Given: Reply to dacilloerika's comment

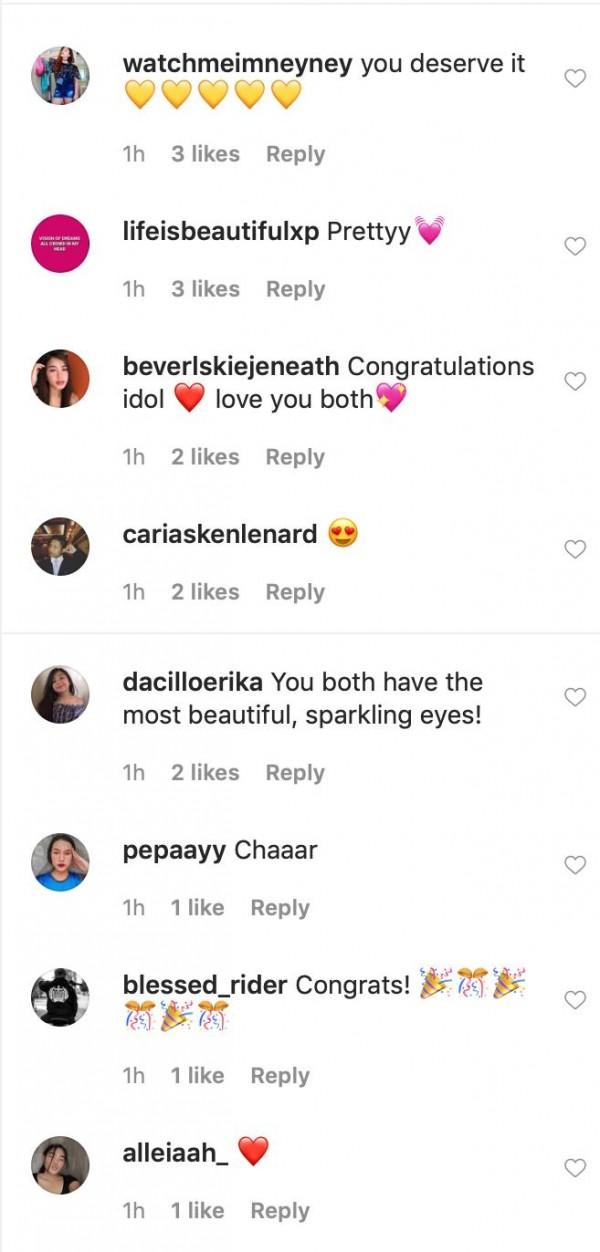Looking at the screenshot, I should (x=295, y=773).
